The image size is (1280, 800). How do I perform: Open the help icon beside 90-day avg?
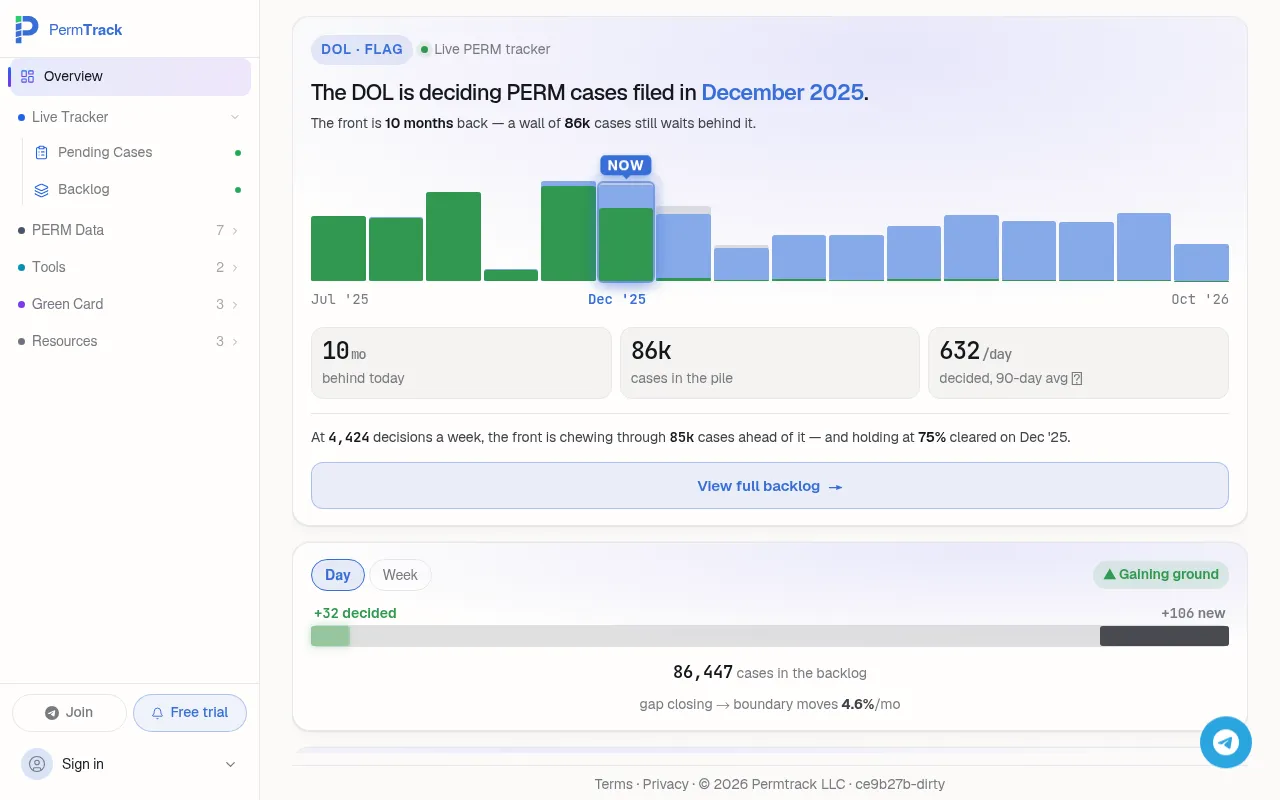1077,379
